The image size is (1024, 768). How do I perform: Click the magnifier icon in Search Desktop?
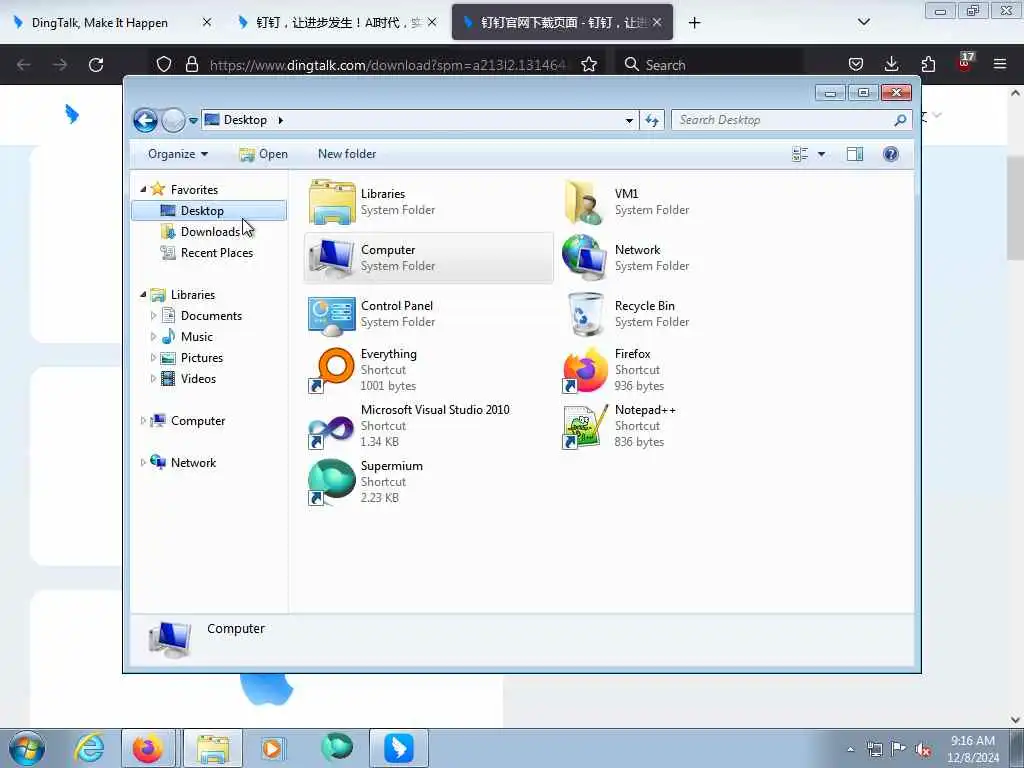pyautogui.click(x=901, y=120)
